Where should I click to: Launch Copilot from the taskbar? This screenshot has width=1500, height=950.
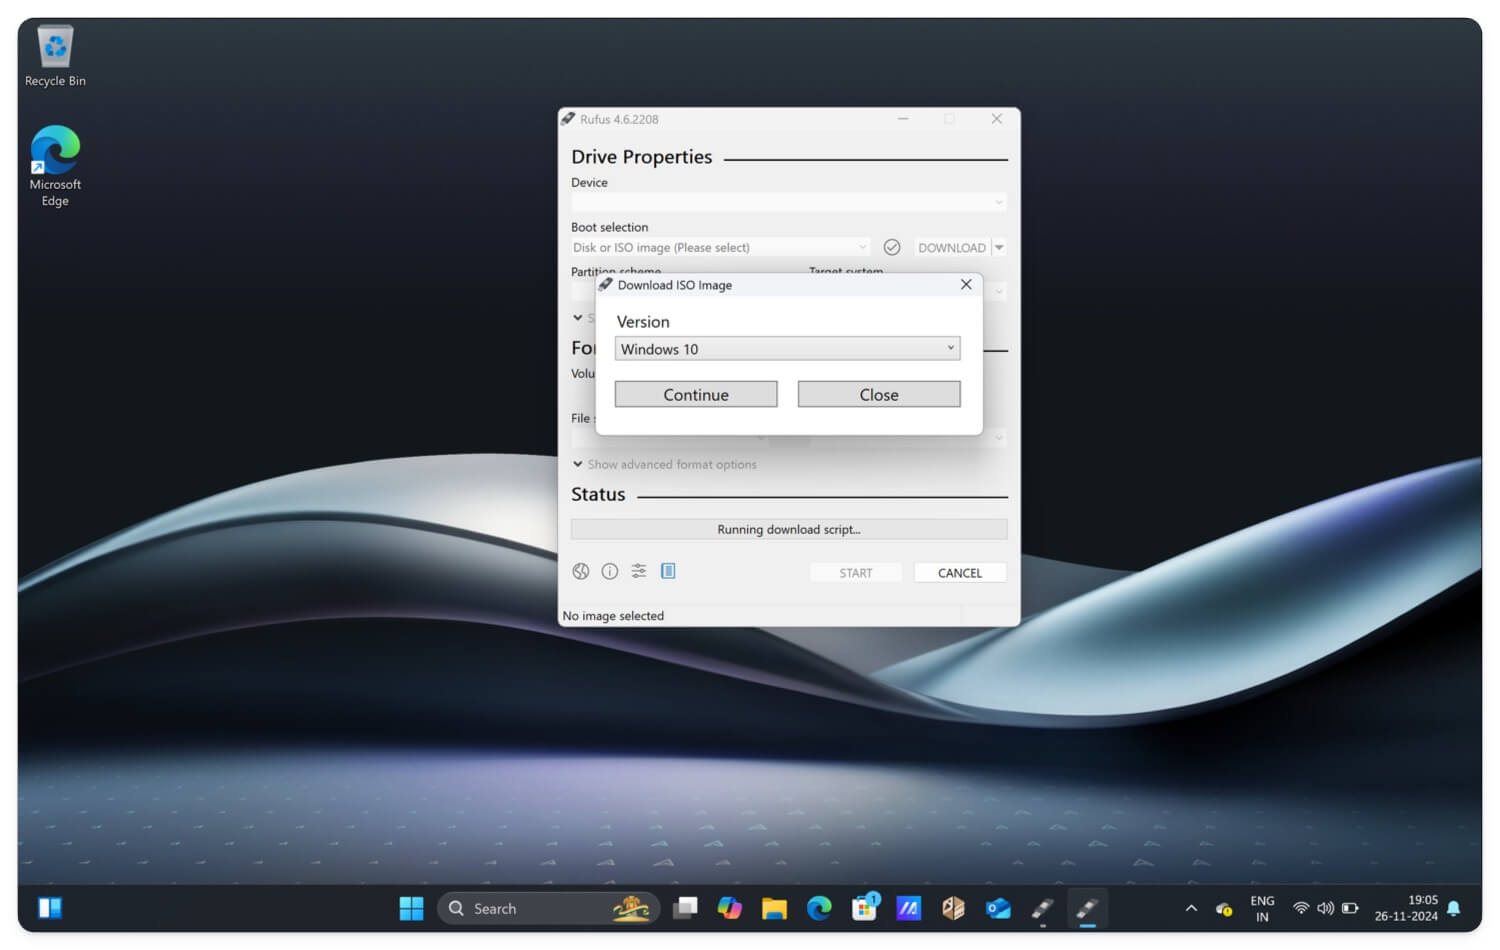[x=730, y=908]
